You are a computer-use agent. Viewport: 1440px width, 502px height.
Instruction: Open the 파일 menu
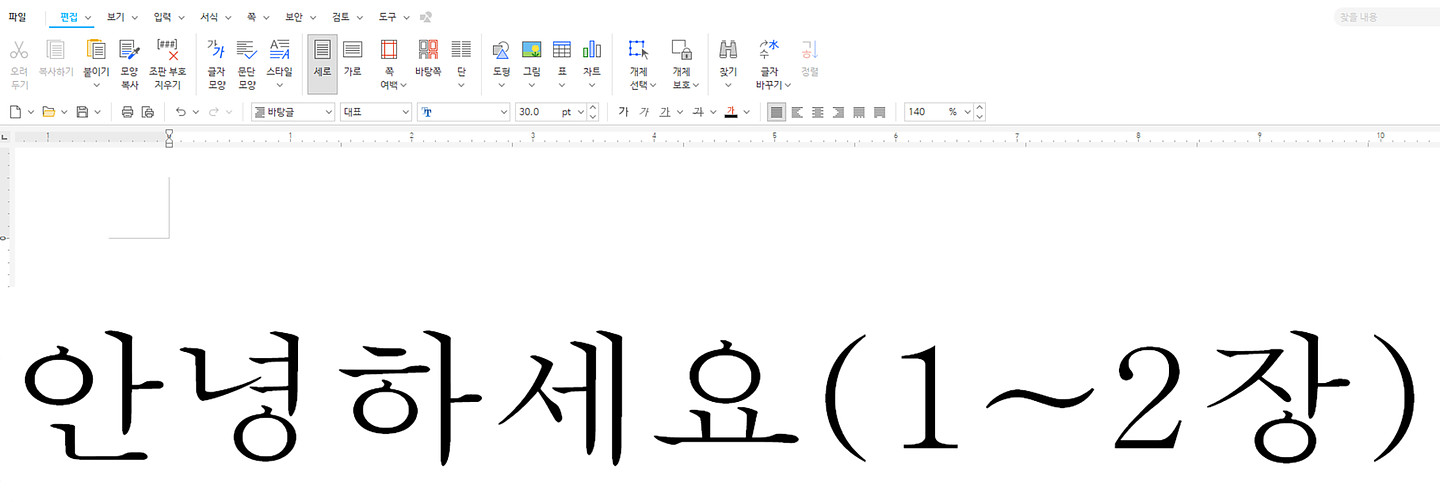(x=18, y=17)
